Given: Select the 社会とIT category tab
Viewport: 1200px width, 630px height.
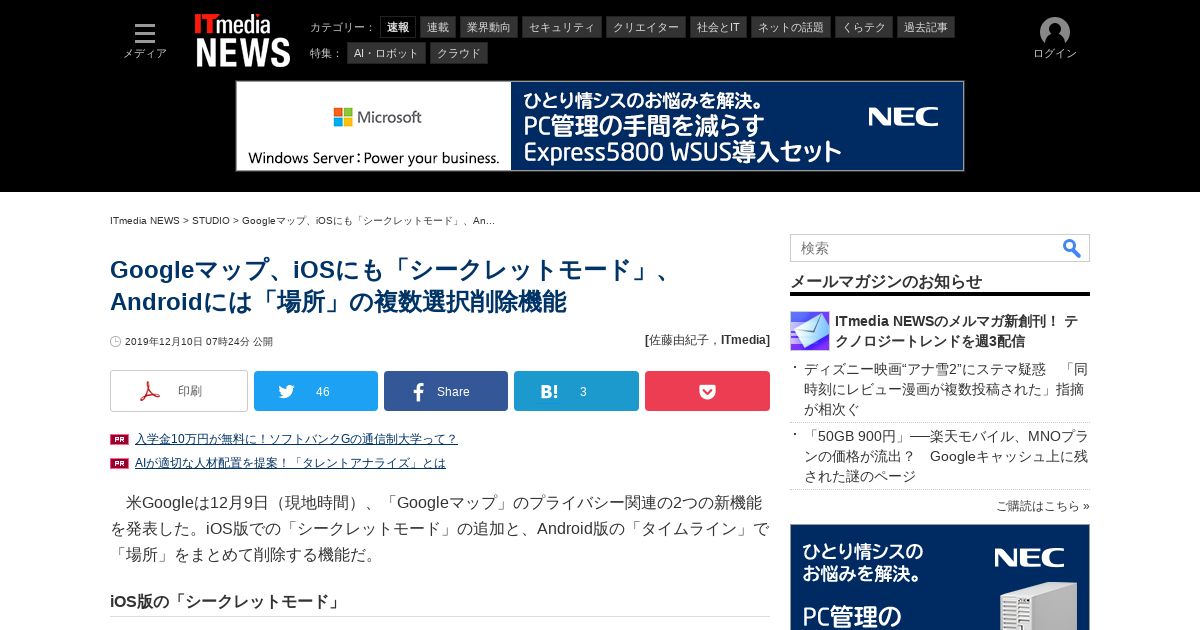Looking at the screenshot, I should pyautogui.click(x=719, y=27).
